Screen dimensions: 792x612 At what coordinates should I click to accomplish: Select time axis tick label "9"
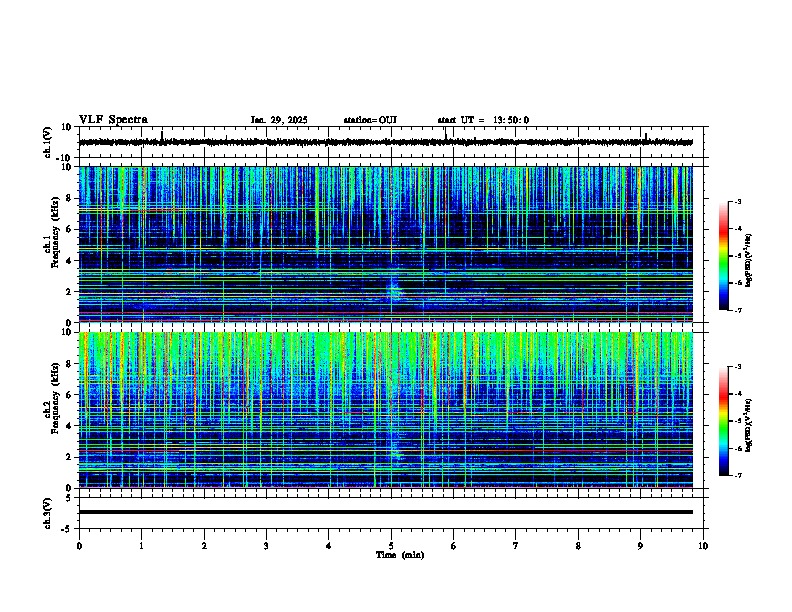(x=640, y=546)
